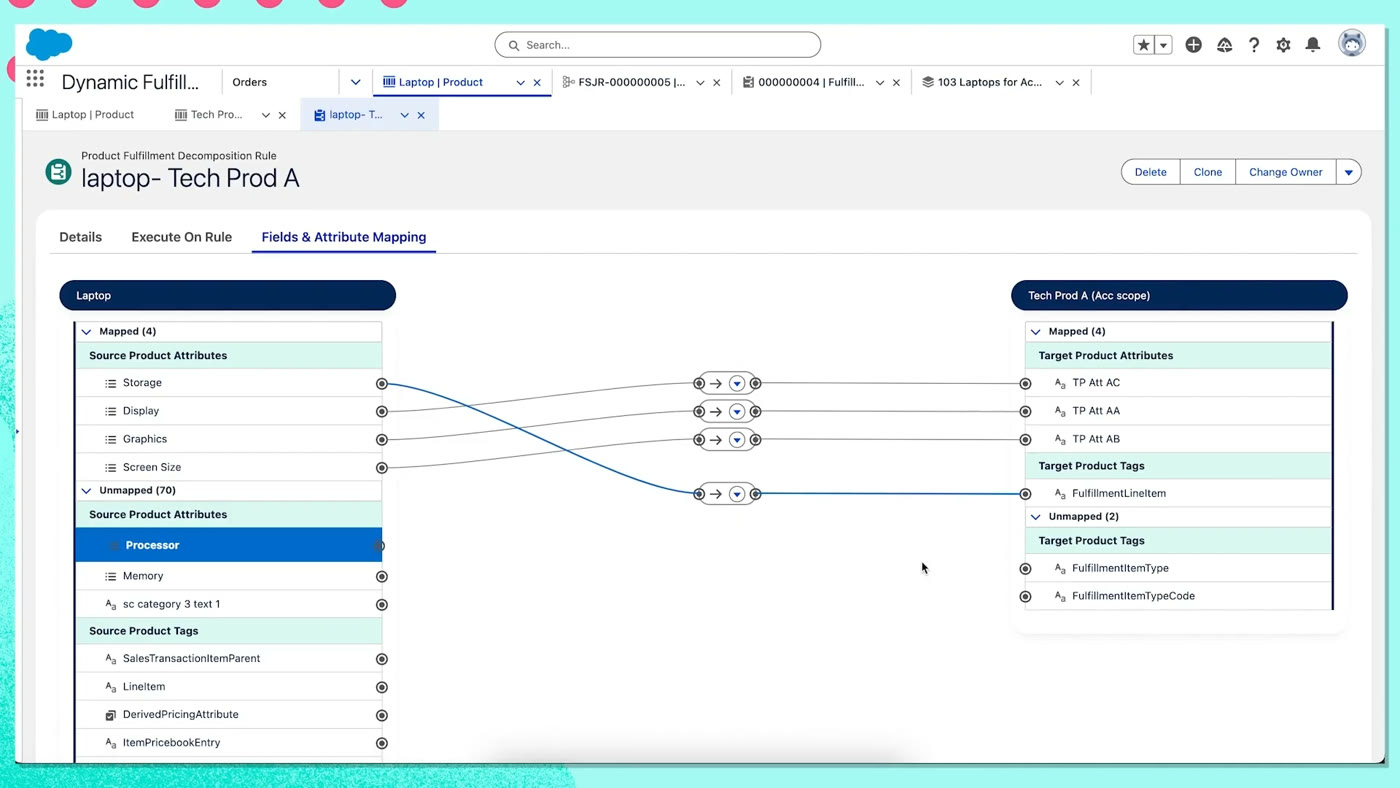Open the user avatar profile menu
This screenshot has height=788, width=1400.
tap(1352, 44)
